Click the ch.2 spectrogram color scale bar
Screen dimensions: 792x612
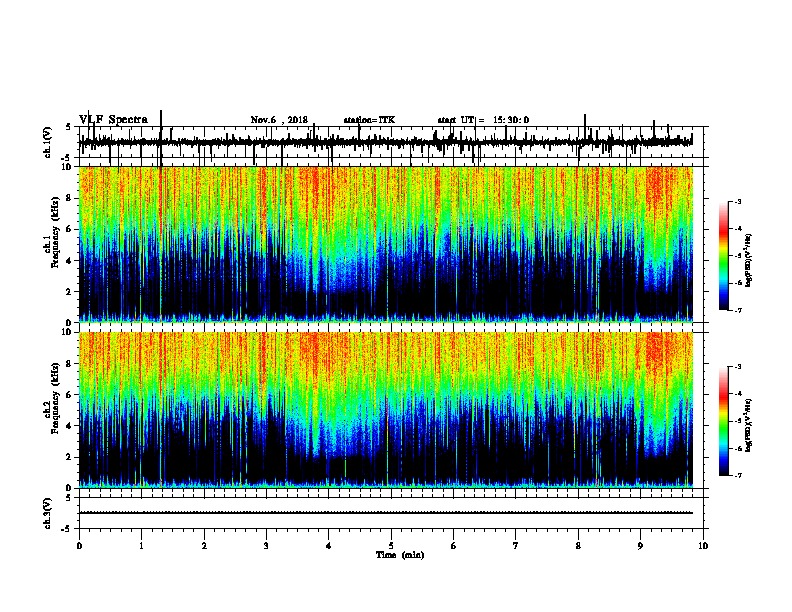pos(724,421)
